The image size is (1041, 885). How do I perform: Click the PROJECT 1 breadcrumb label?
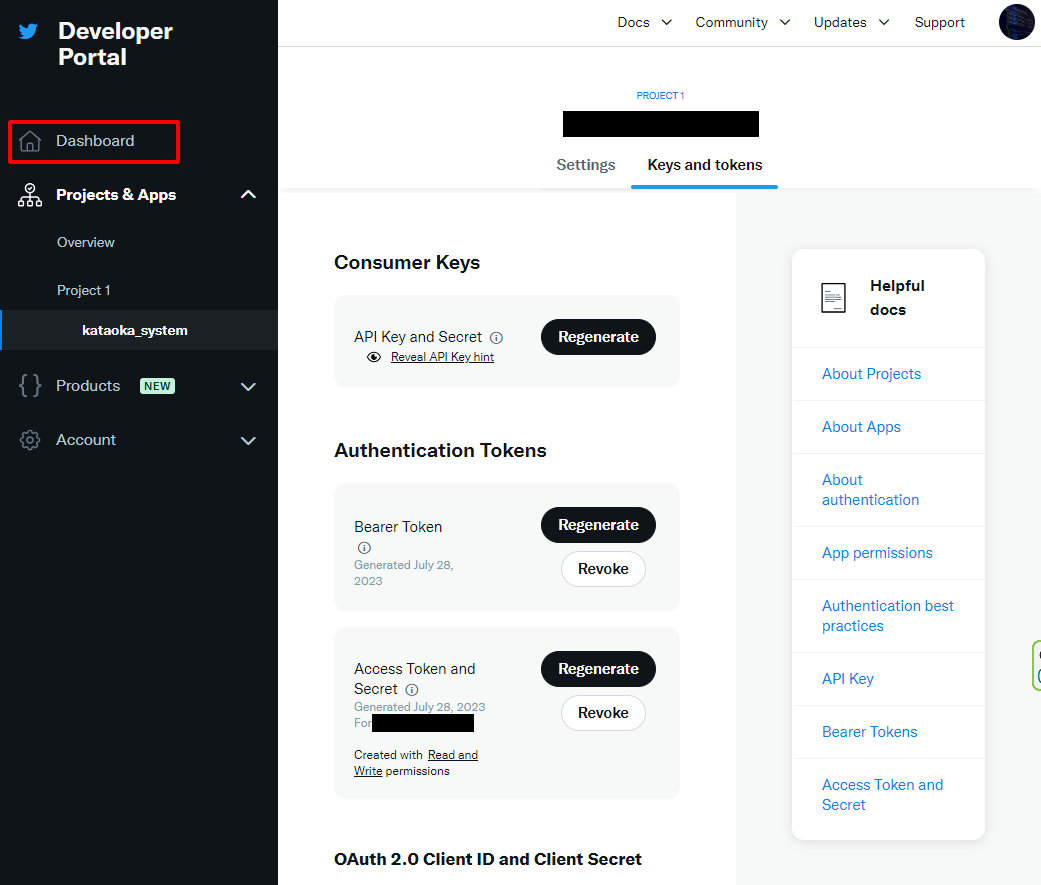pos(661,96)
